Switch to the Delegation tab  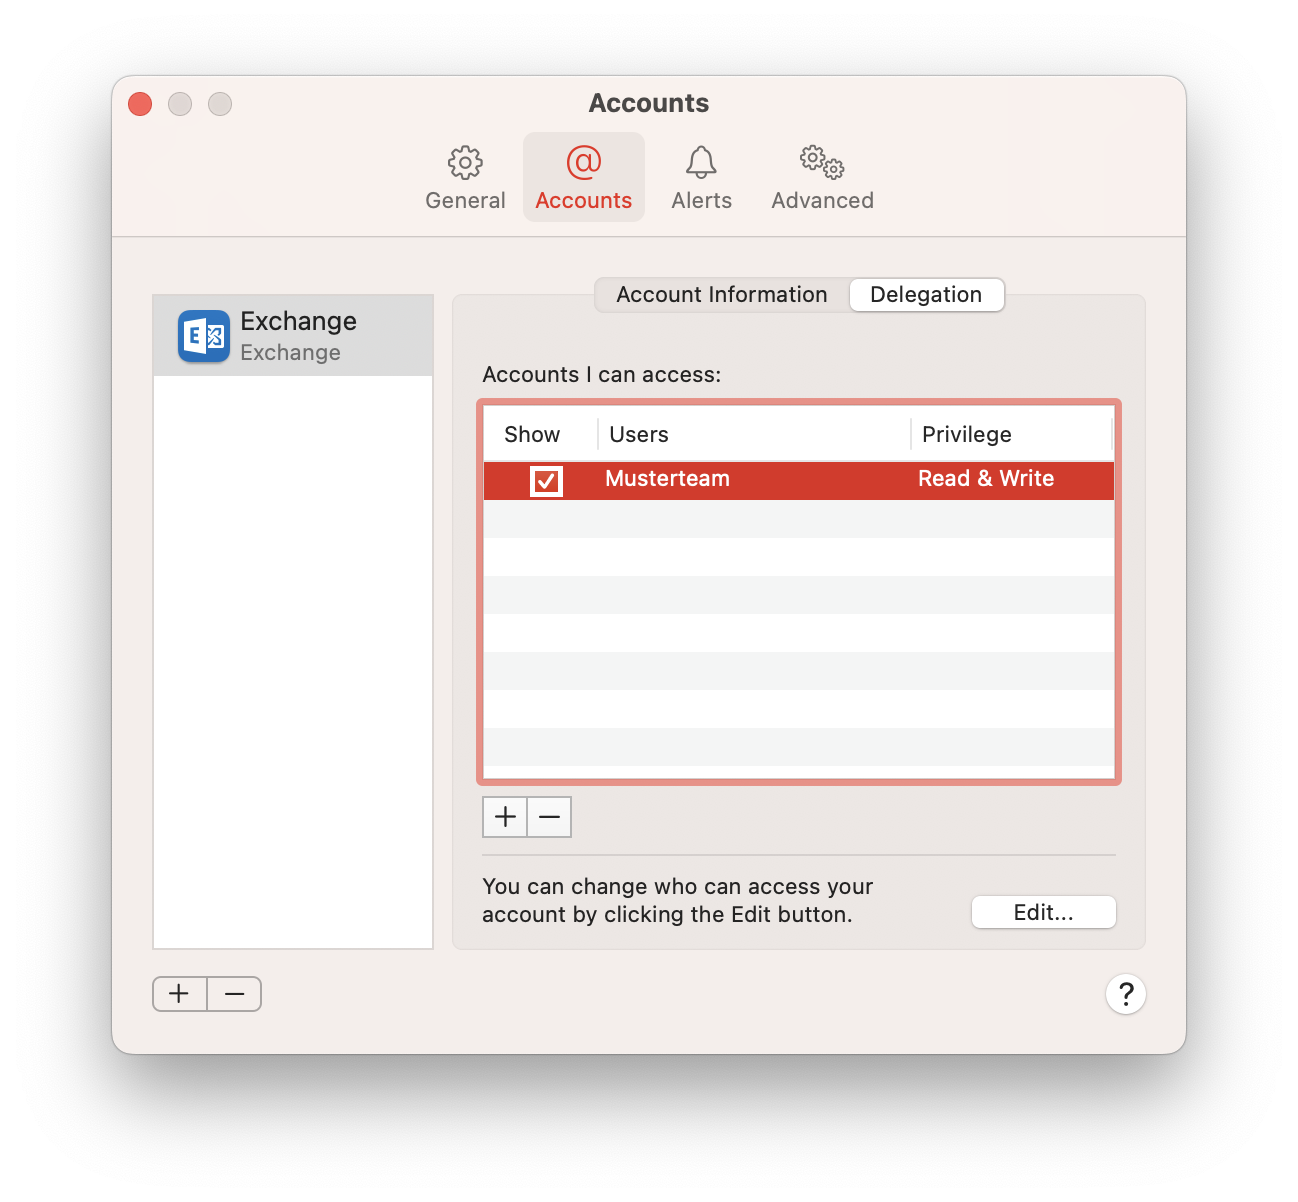[926, 295]
